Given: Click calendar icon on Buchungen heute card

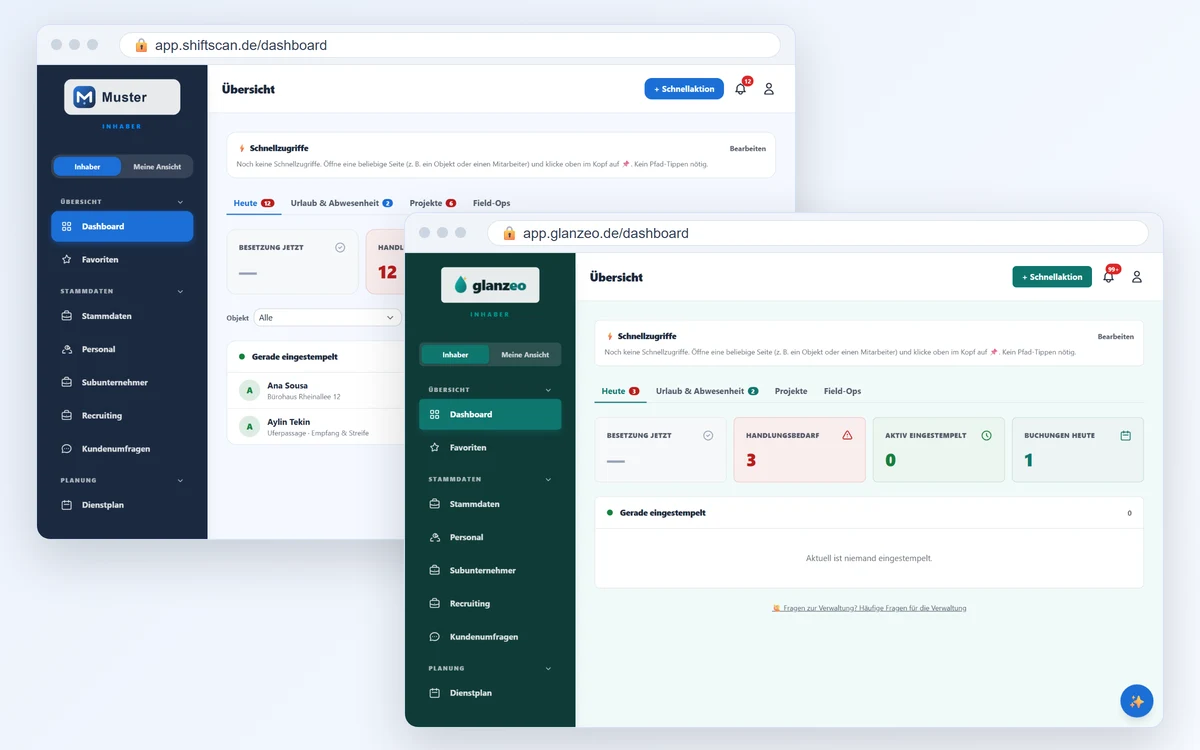Looking at the screenshot, I should tap(1125, 435).
